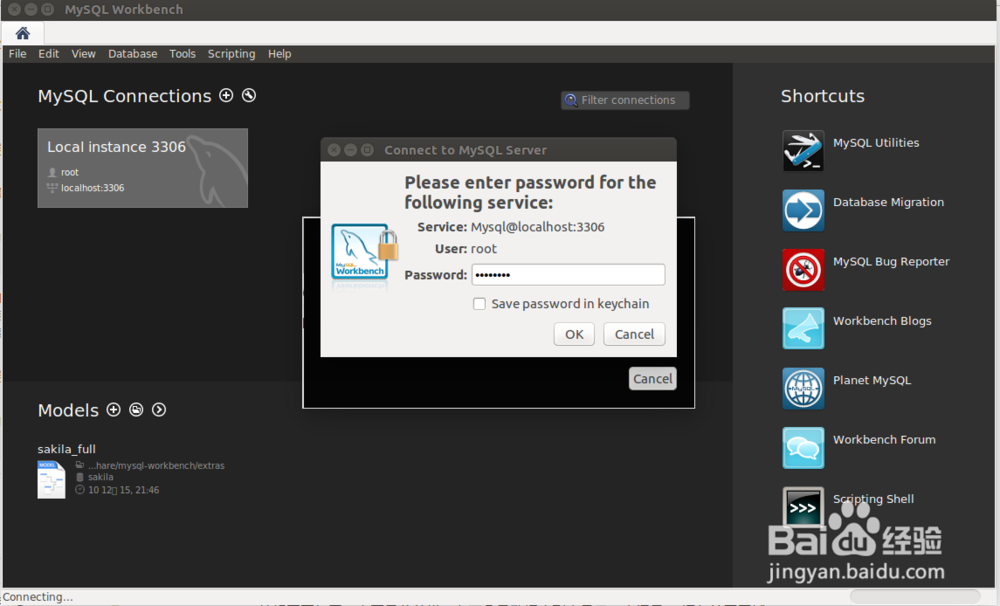Open the File menu
The height and width of the screenshot is (606, 1000).
[x=17, y=54]
